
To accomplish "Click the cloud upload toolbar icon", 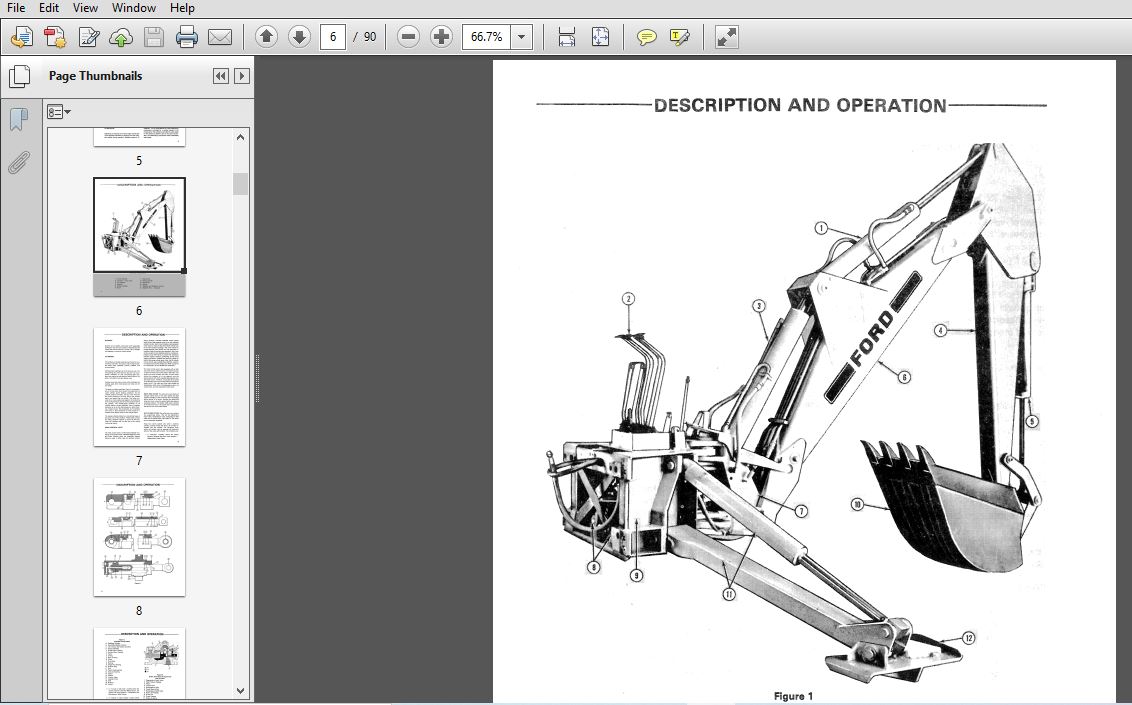I will [121, 37].
